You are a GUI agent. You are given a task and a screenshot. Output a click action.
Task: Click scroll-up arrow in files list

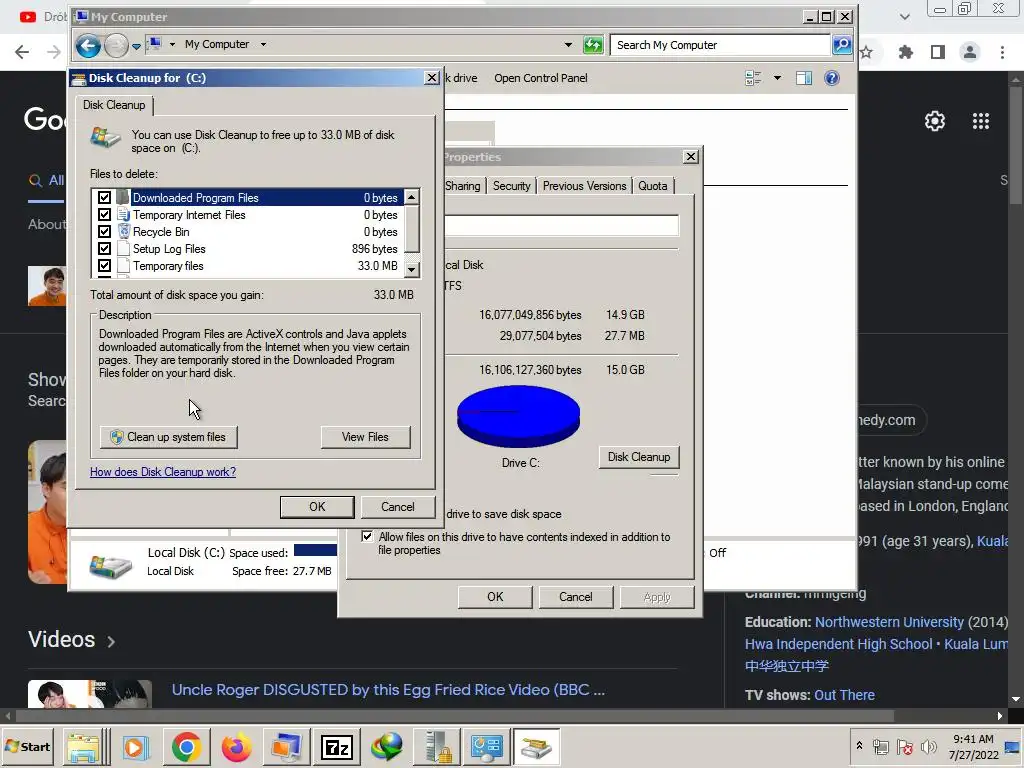click(411, 197)
